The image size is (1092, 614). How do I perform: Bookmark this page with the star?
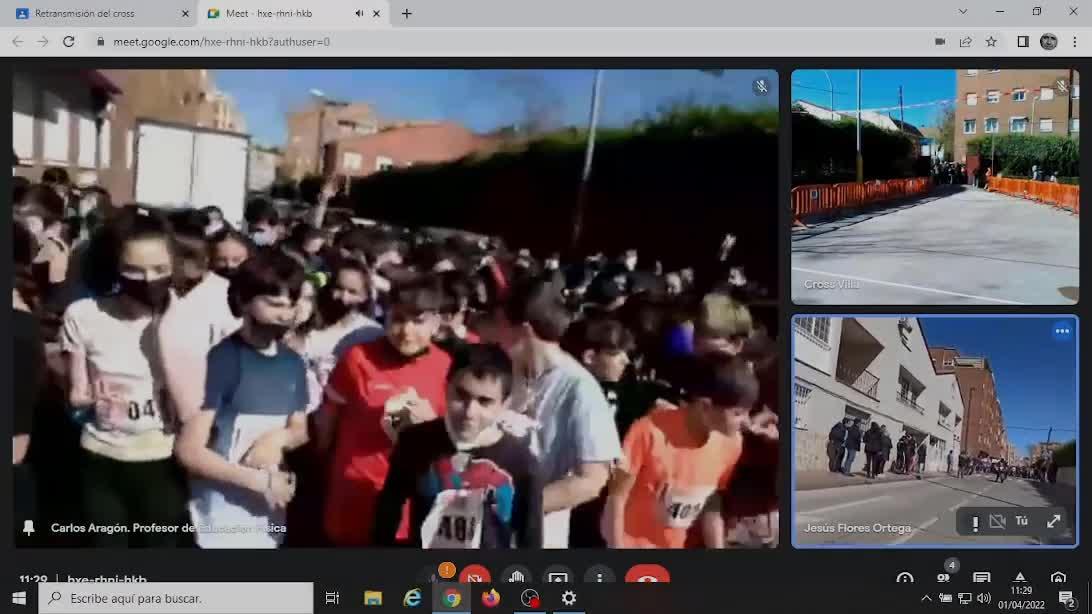point(991,42)
